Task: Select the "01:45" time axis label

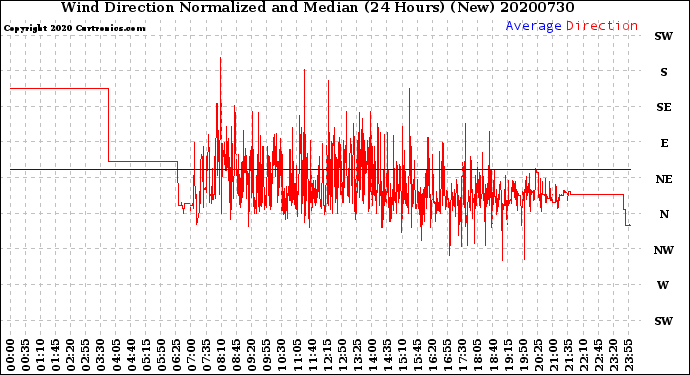Action: coord(56,355)
